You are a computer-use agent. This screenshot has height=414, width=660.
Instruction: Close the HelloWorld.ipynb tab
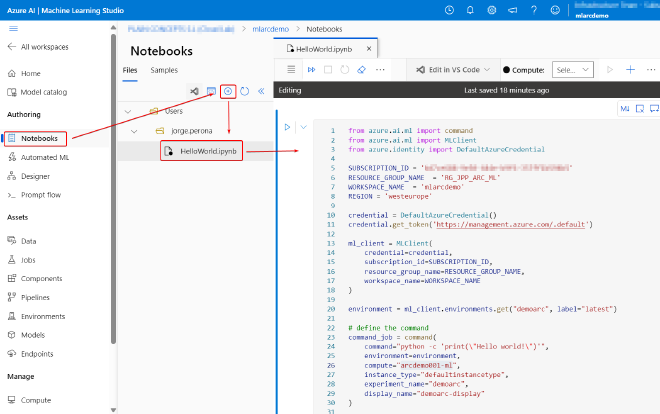369,49
